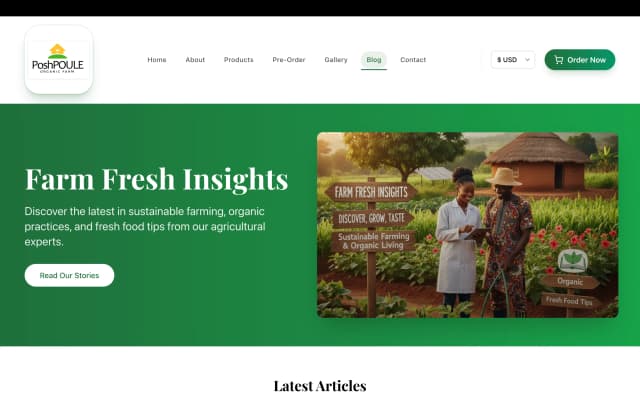Click the wooden Farm Fresh Insights signpost

click(371, 192)
